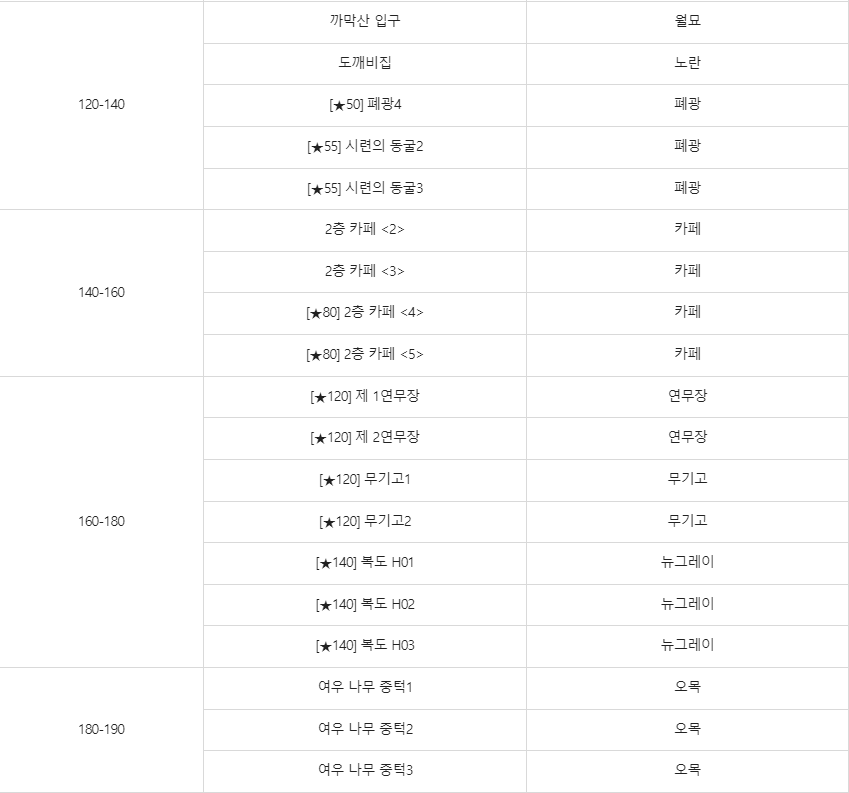The image size is (849, 793).
Task: Click [★55] 시련의 동굴3 row
Action: (x=365, y=189)
